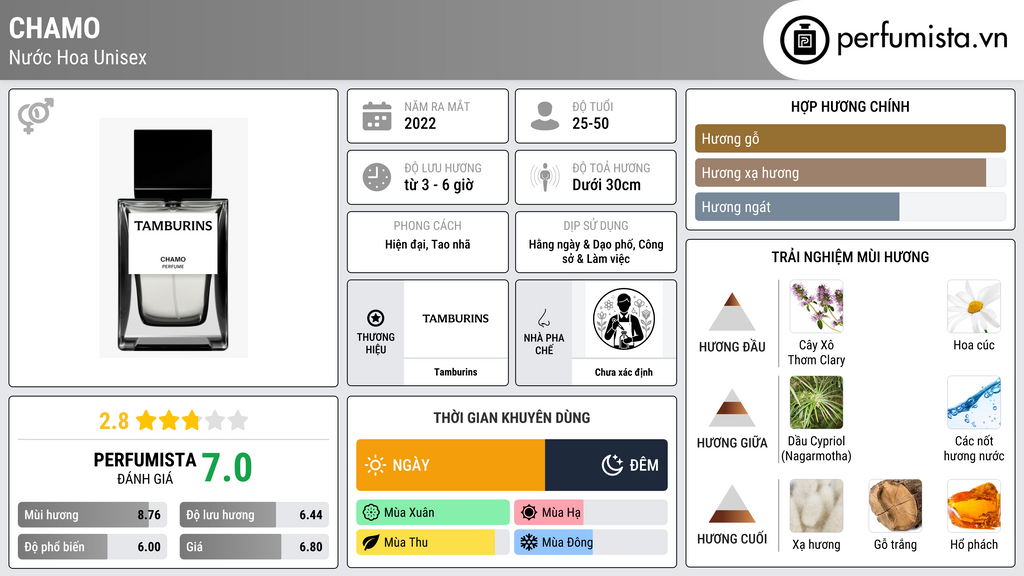Open the Cây Xô Thơm Clary note image
1024x576 pixels.
point(816,307)
